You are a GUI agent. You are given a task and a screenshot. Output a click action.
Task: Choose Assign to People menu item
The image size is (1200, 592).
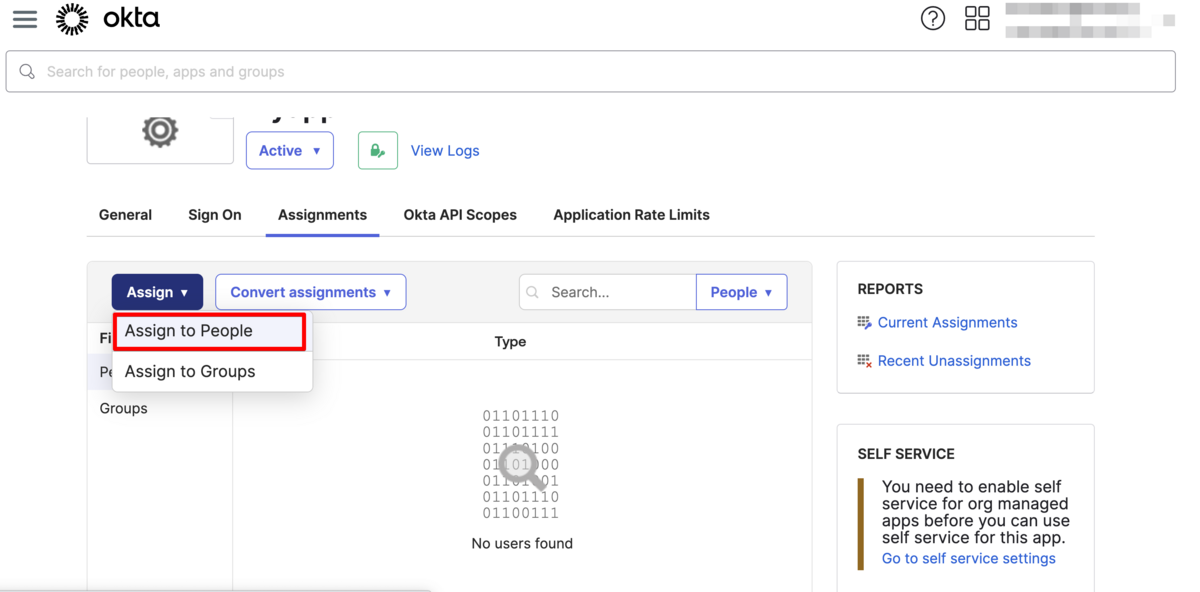click(x=209, y=331)
